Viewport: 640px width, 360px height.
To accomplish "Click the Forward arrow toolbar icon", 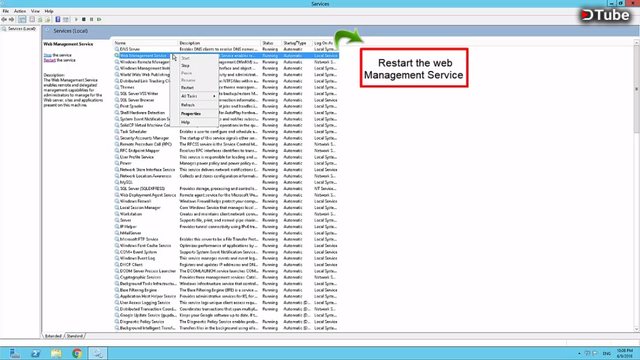I will (x=11, y=19).
